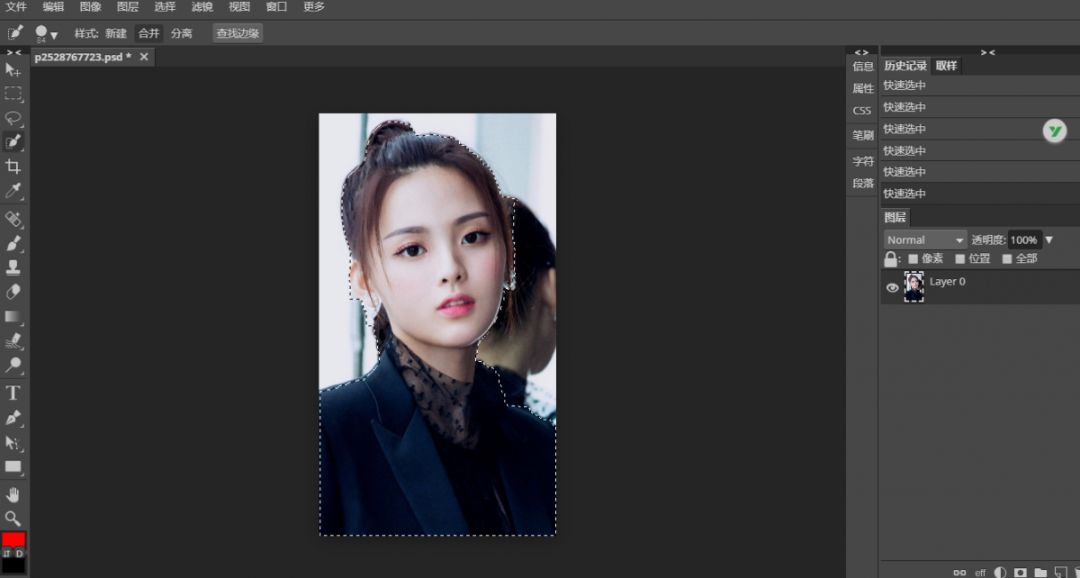Select the Brush tool

tap(13, 243)
